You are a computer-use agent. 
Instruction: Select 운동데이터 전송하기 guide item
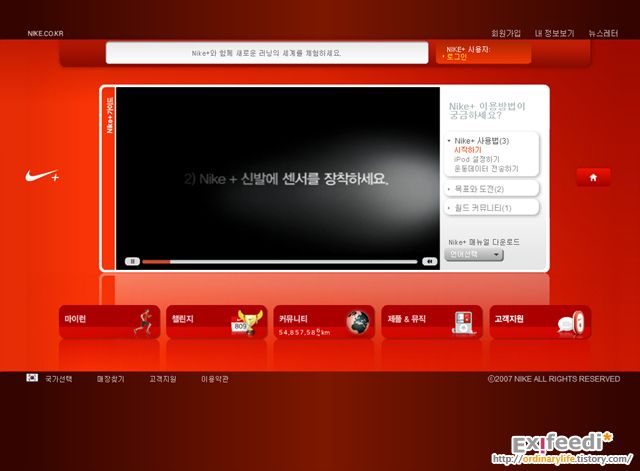pyautogui.click(x=486, y=169)
